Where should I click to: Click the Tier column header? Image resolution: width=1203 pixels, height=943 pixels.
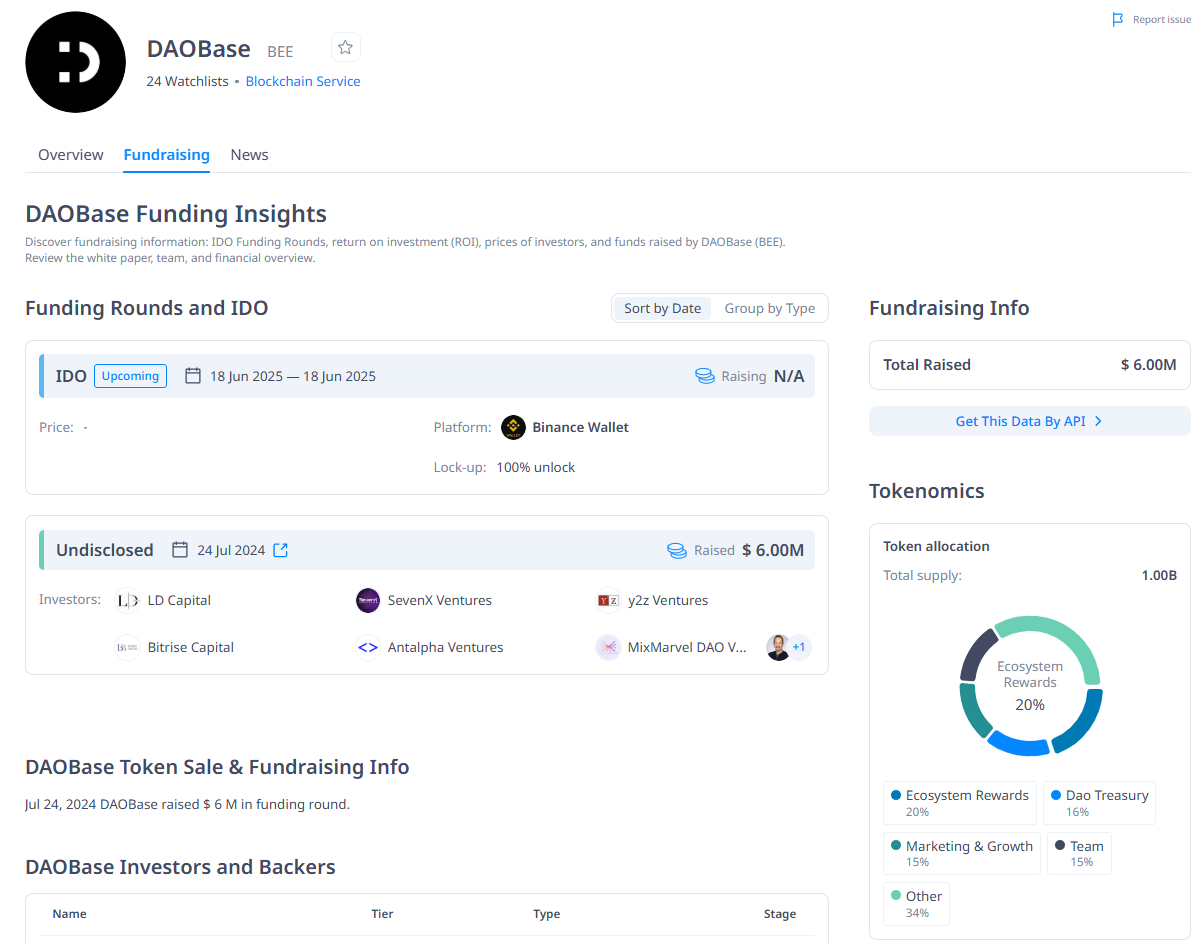(x=382, y=914)
